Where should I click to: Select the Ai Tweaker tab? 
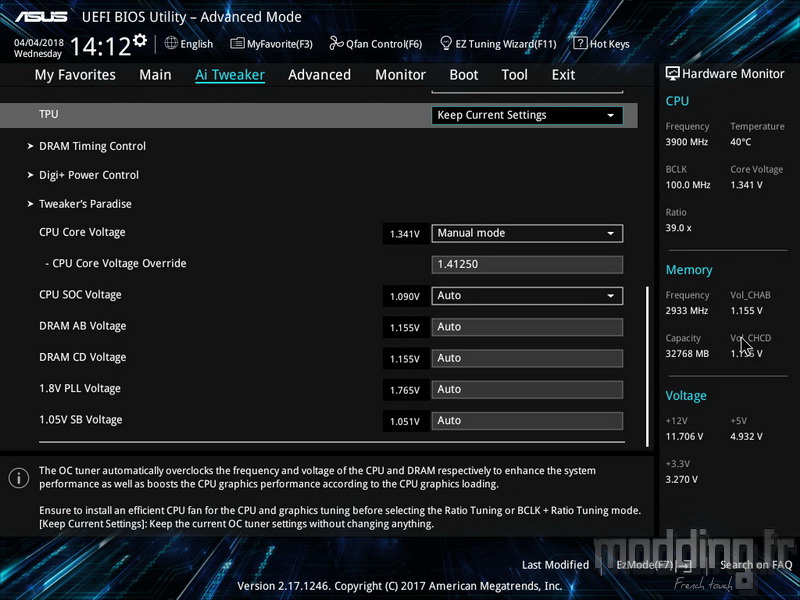point(230,75)
